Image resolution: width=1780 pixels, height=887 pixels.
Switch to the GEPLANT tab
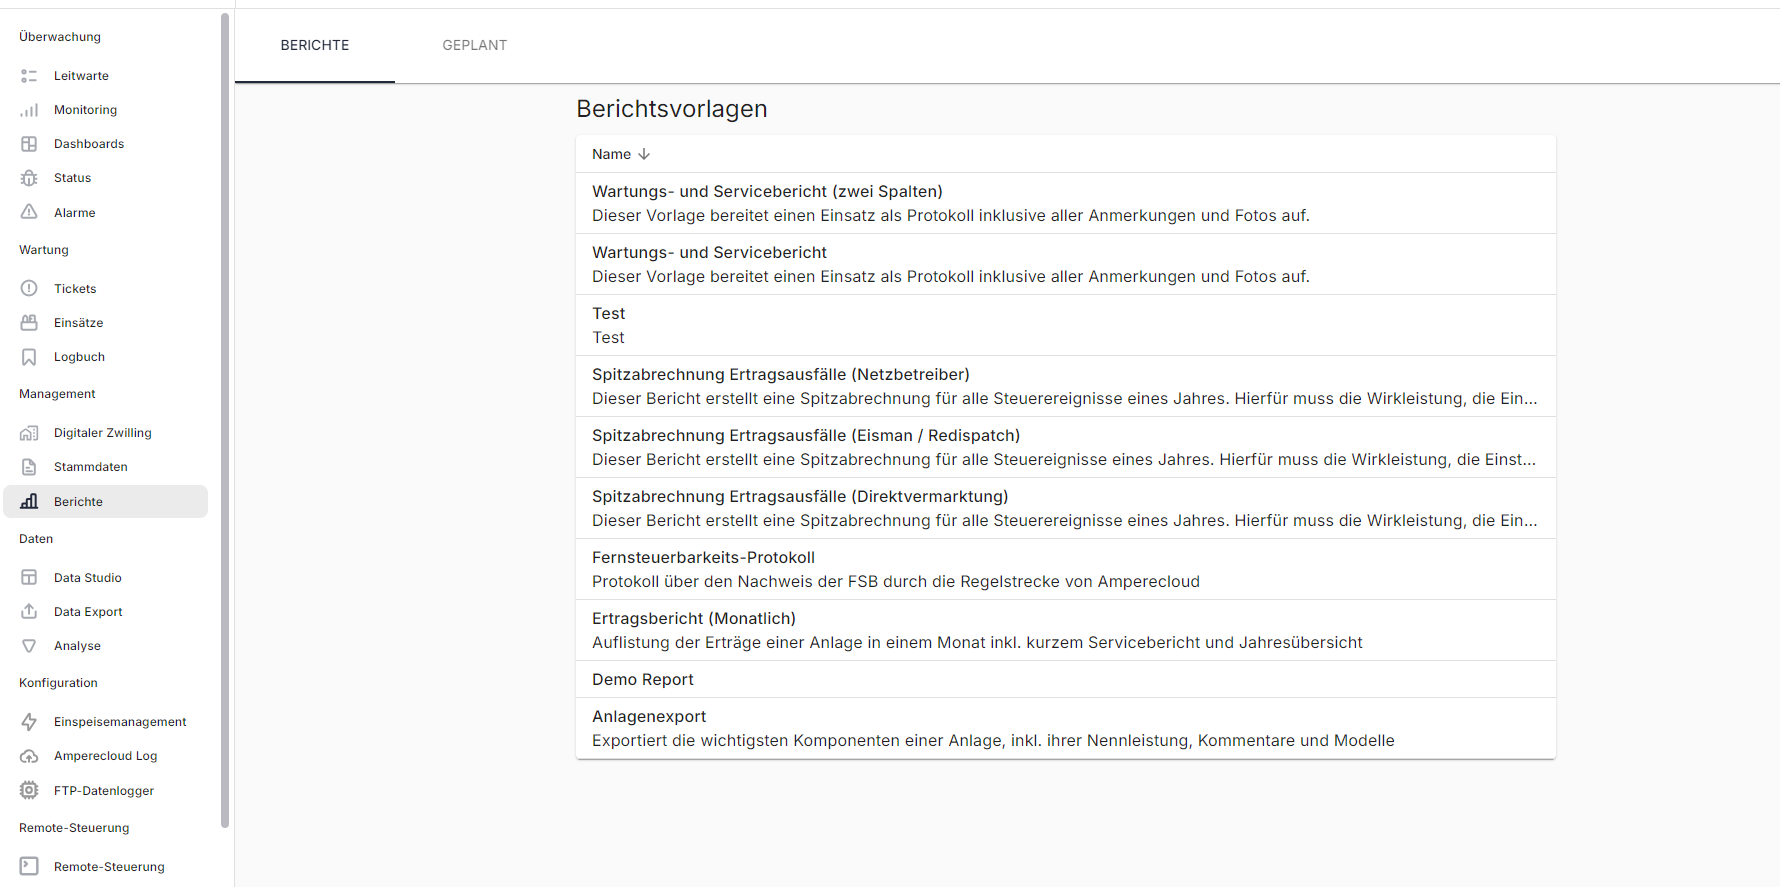pos(474,45)
